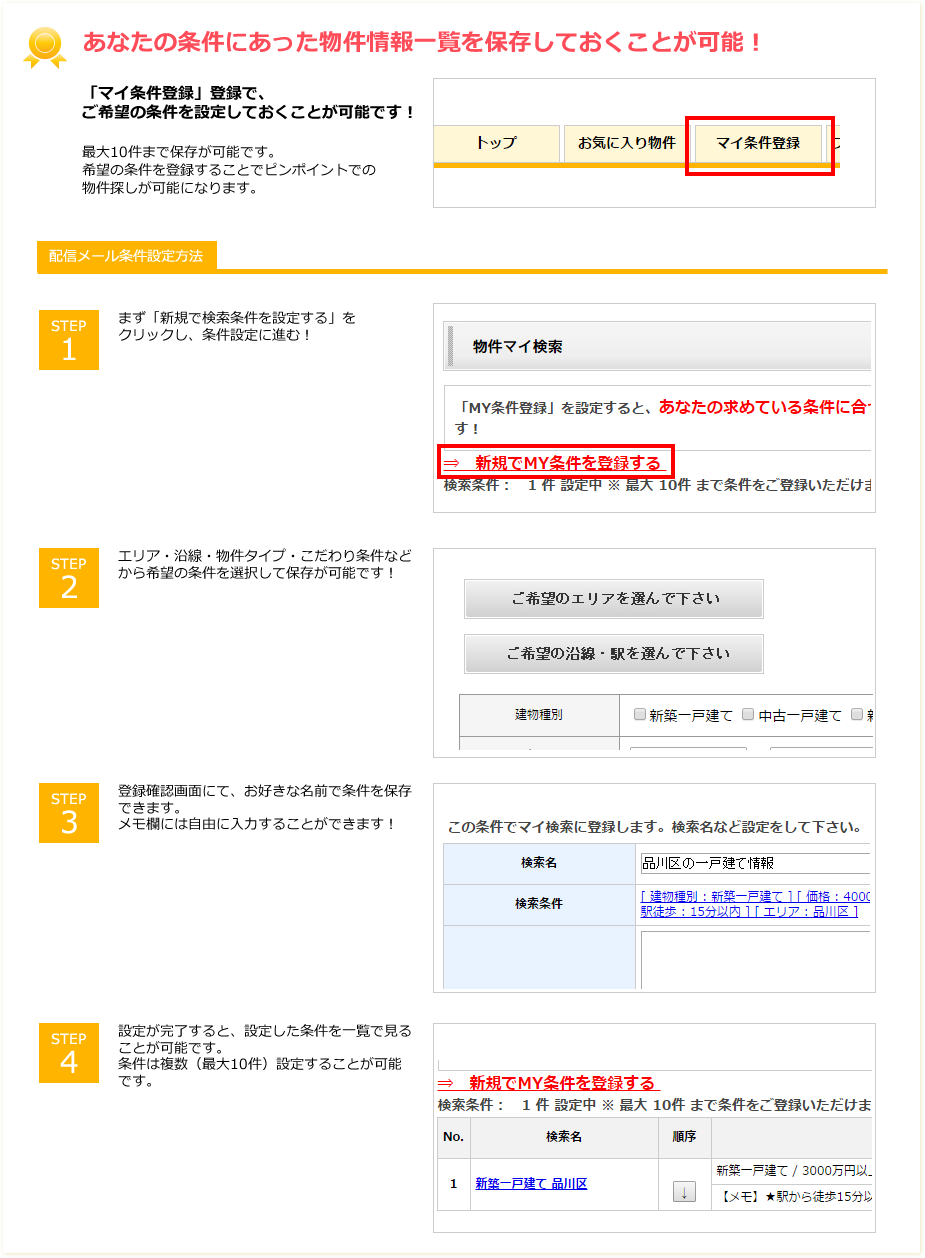Open the saved search 新築一戸建て 品川区

[x=531, y=1184]
